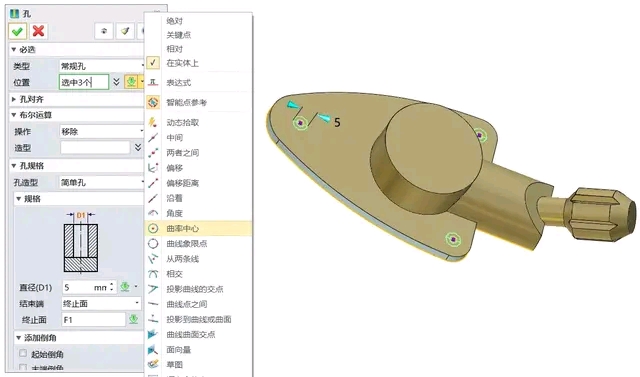This screenshot has height=377, width=640.
Task: Open the 操作 dropdown showing 移除
Action: point(102,131)
